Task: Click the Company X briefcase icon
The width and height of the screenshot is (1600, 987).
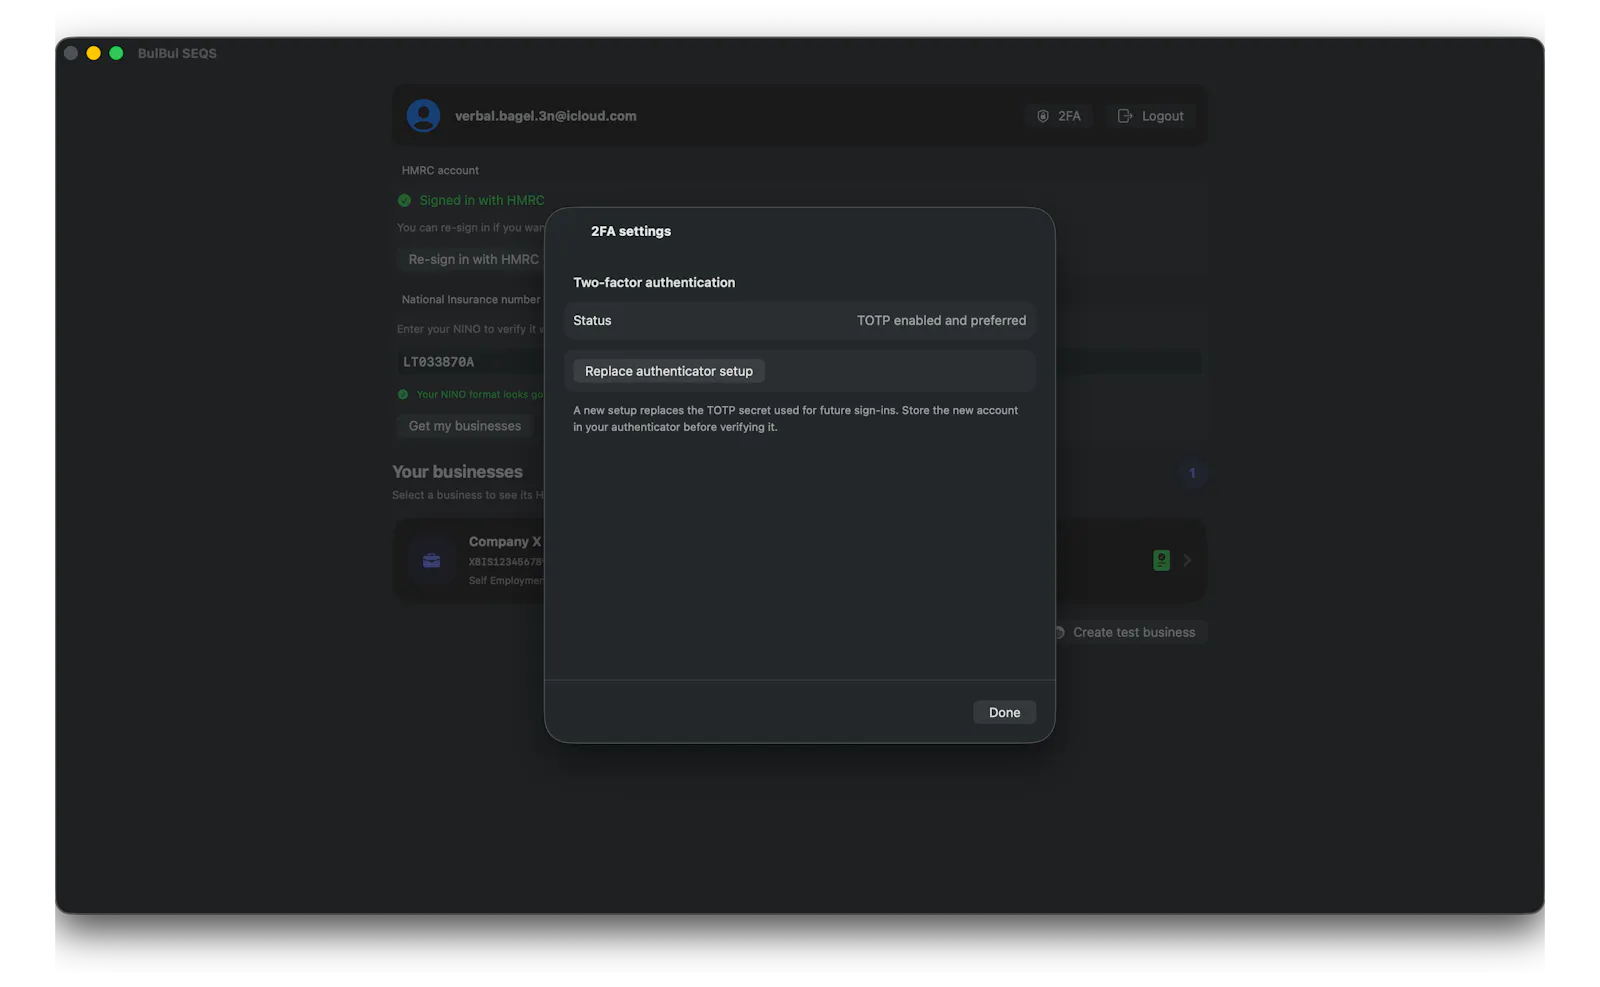Action: pos(432,560)
